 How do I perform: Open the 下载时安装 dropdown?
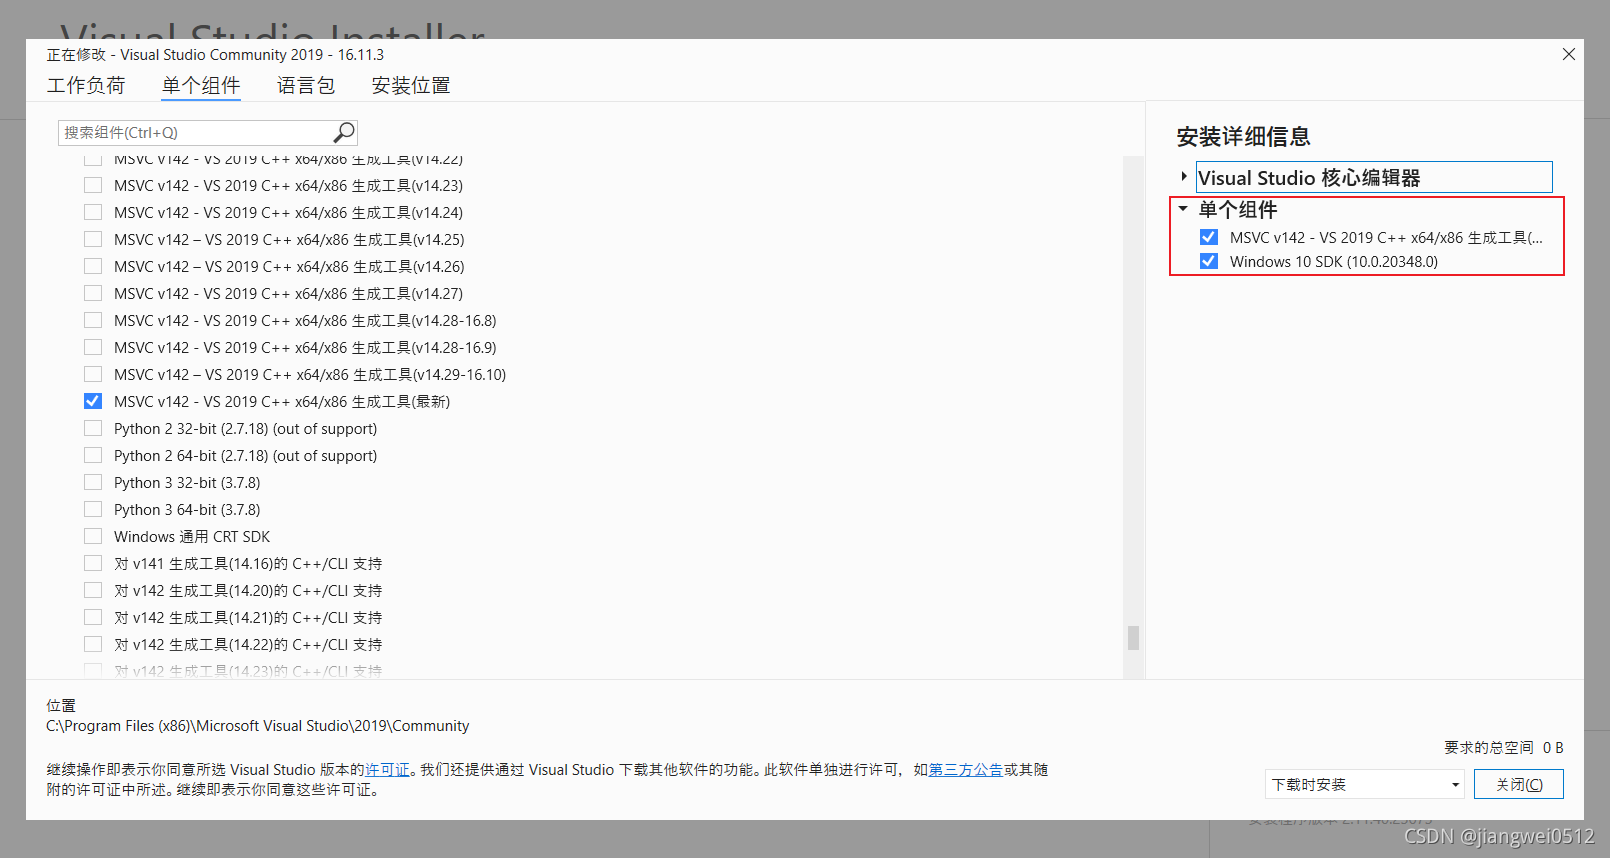[1364, 784]
